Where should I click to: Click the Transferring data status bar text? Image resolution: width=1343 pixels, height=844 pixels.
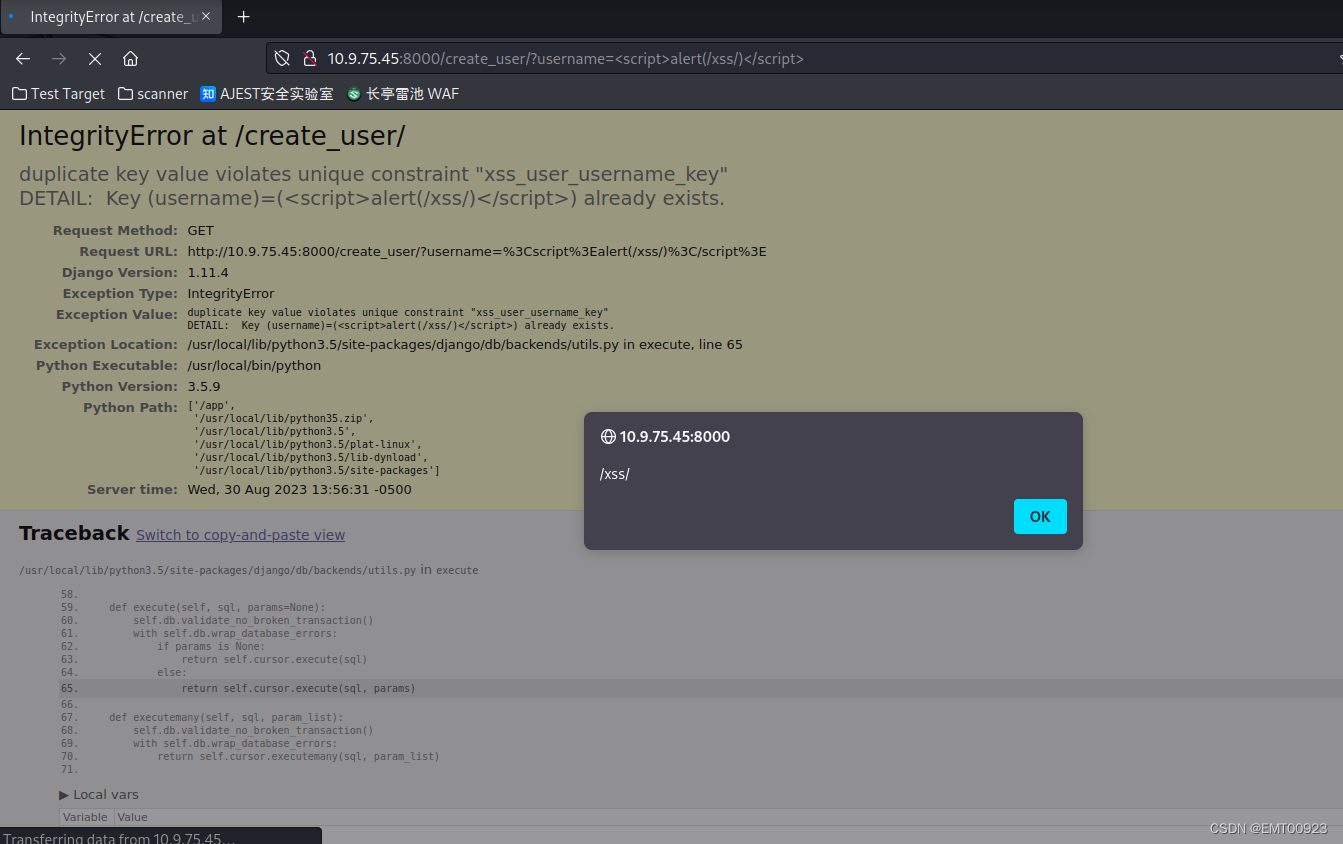[120, 838]
